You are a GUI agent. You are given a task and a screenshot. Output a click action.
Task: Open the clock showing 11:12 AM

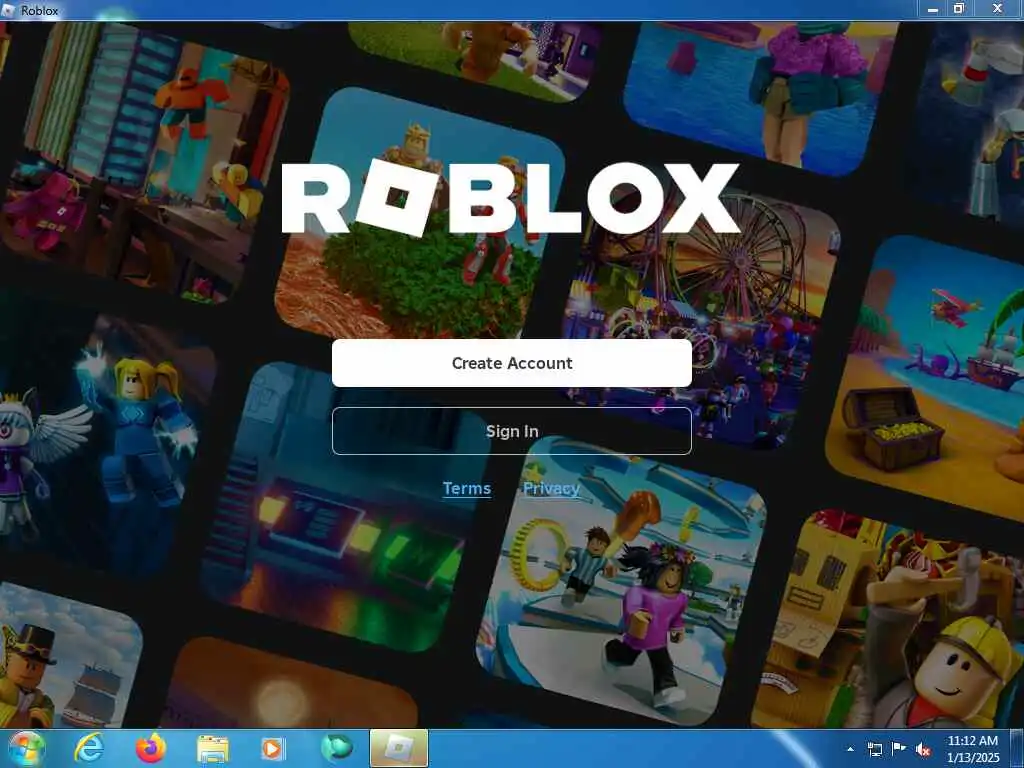coord(972,749)
